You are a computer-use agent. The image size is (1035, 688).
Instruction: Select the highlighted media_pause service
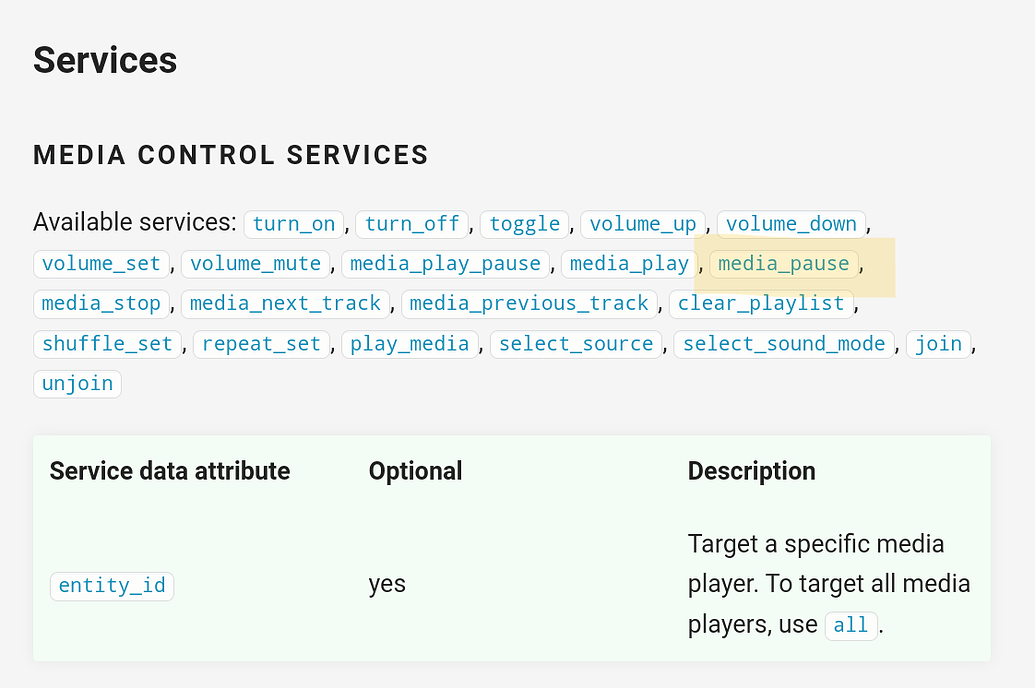(x=783, y=264)
